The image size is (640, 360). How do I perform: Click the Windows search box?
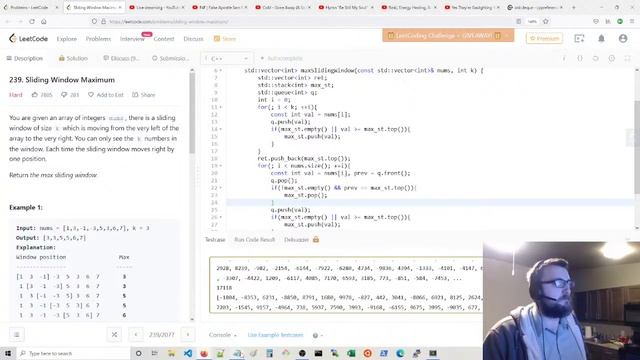[x=73, y=353]
